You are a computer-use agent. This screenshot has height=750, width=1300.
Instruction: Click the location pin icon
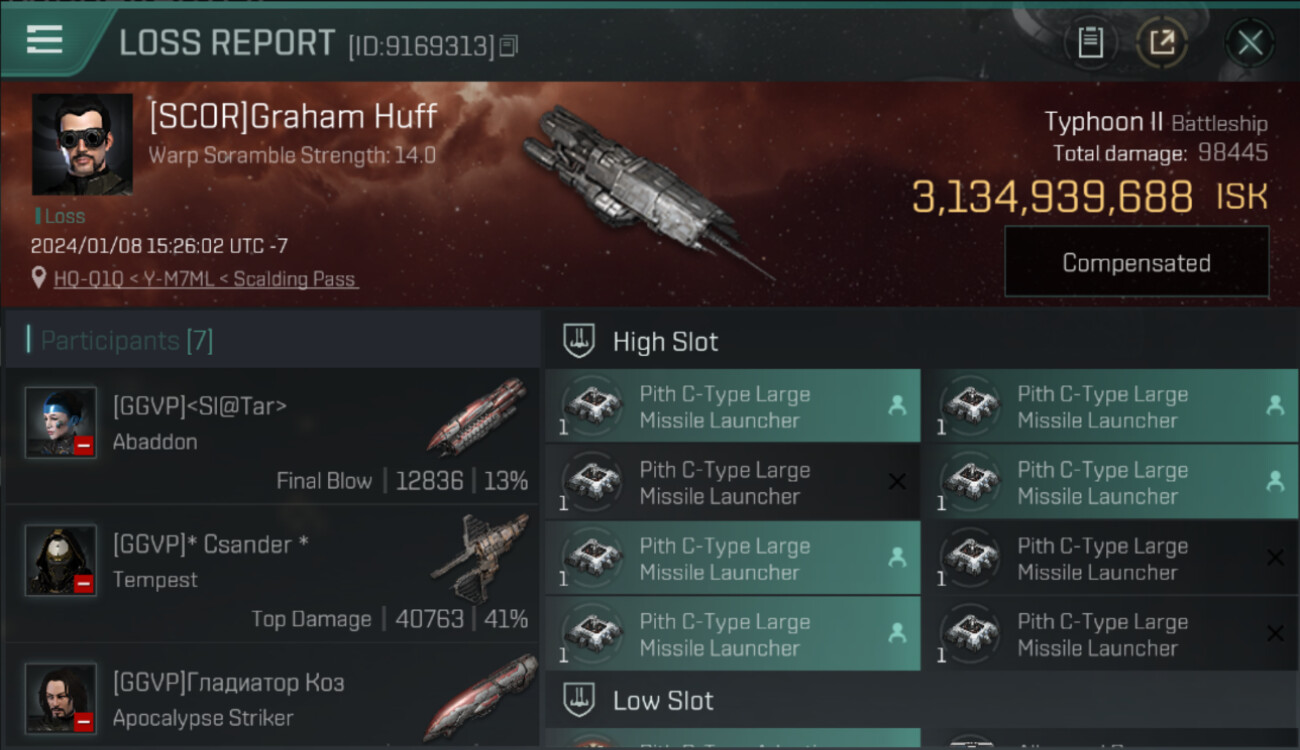39,279
